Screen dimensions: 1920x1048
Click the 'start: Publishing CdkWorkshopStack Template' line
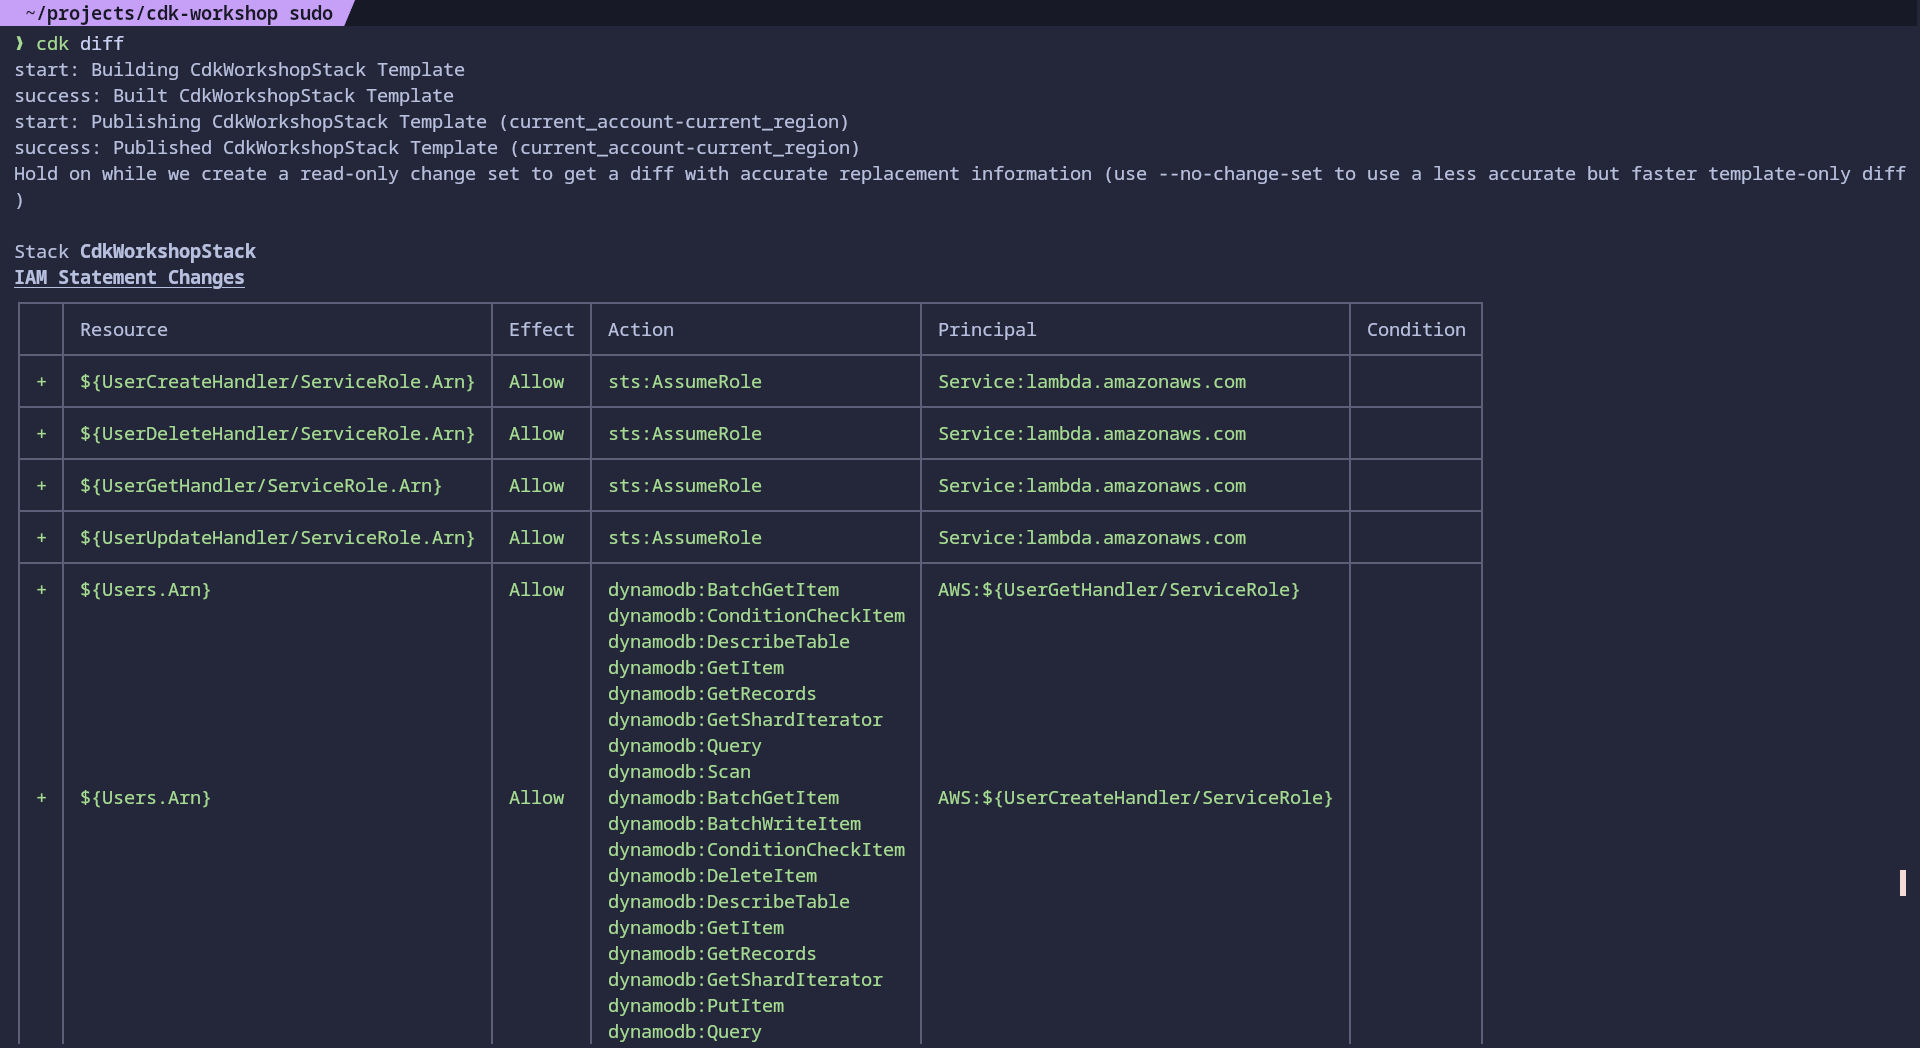click(x=431, y=122)
